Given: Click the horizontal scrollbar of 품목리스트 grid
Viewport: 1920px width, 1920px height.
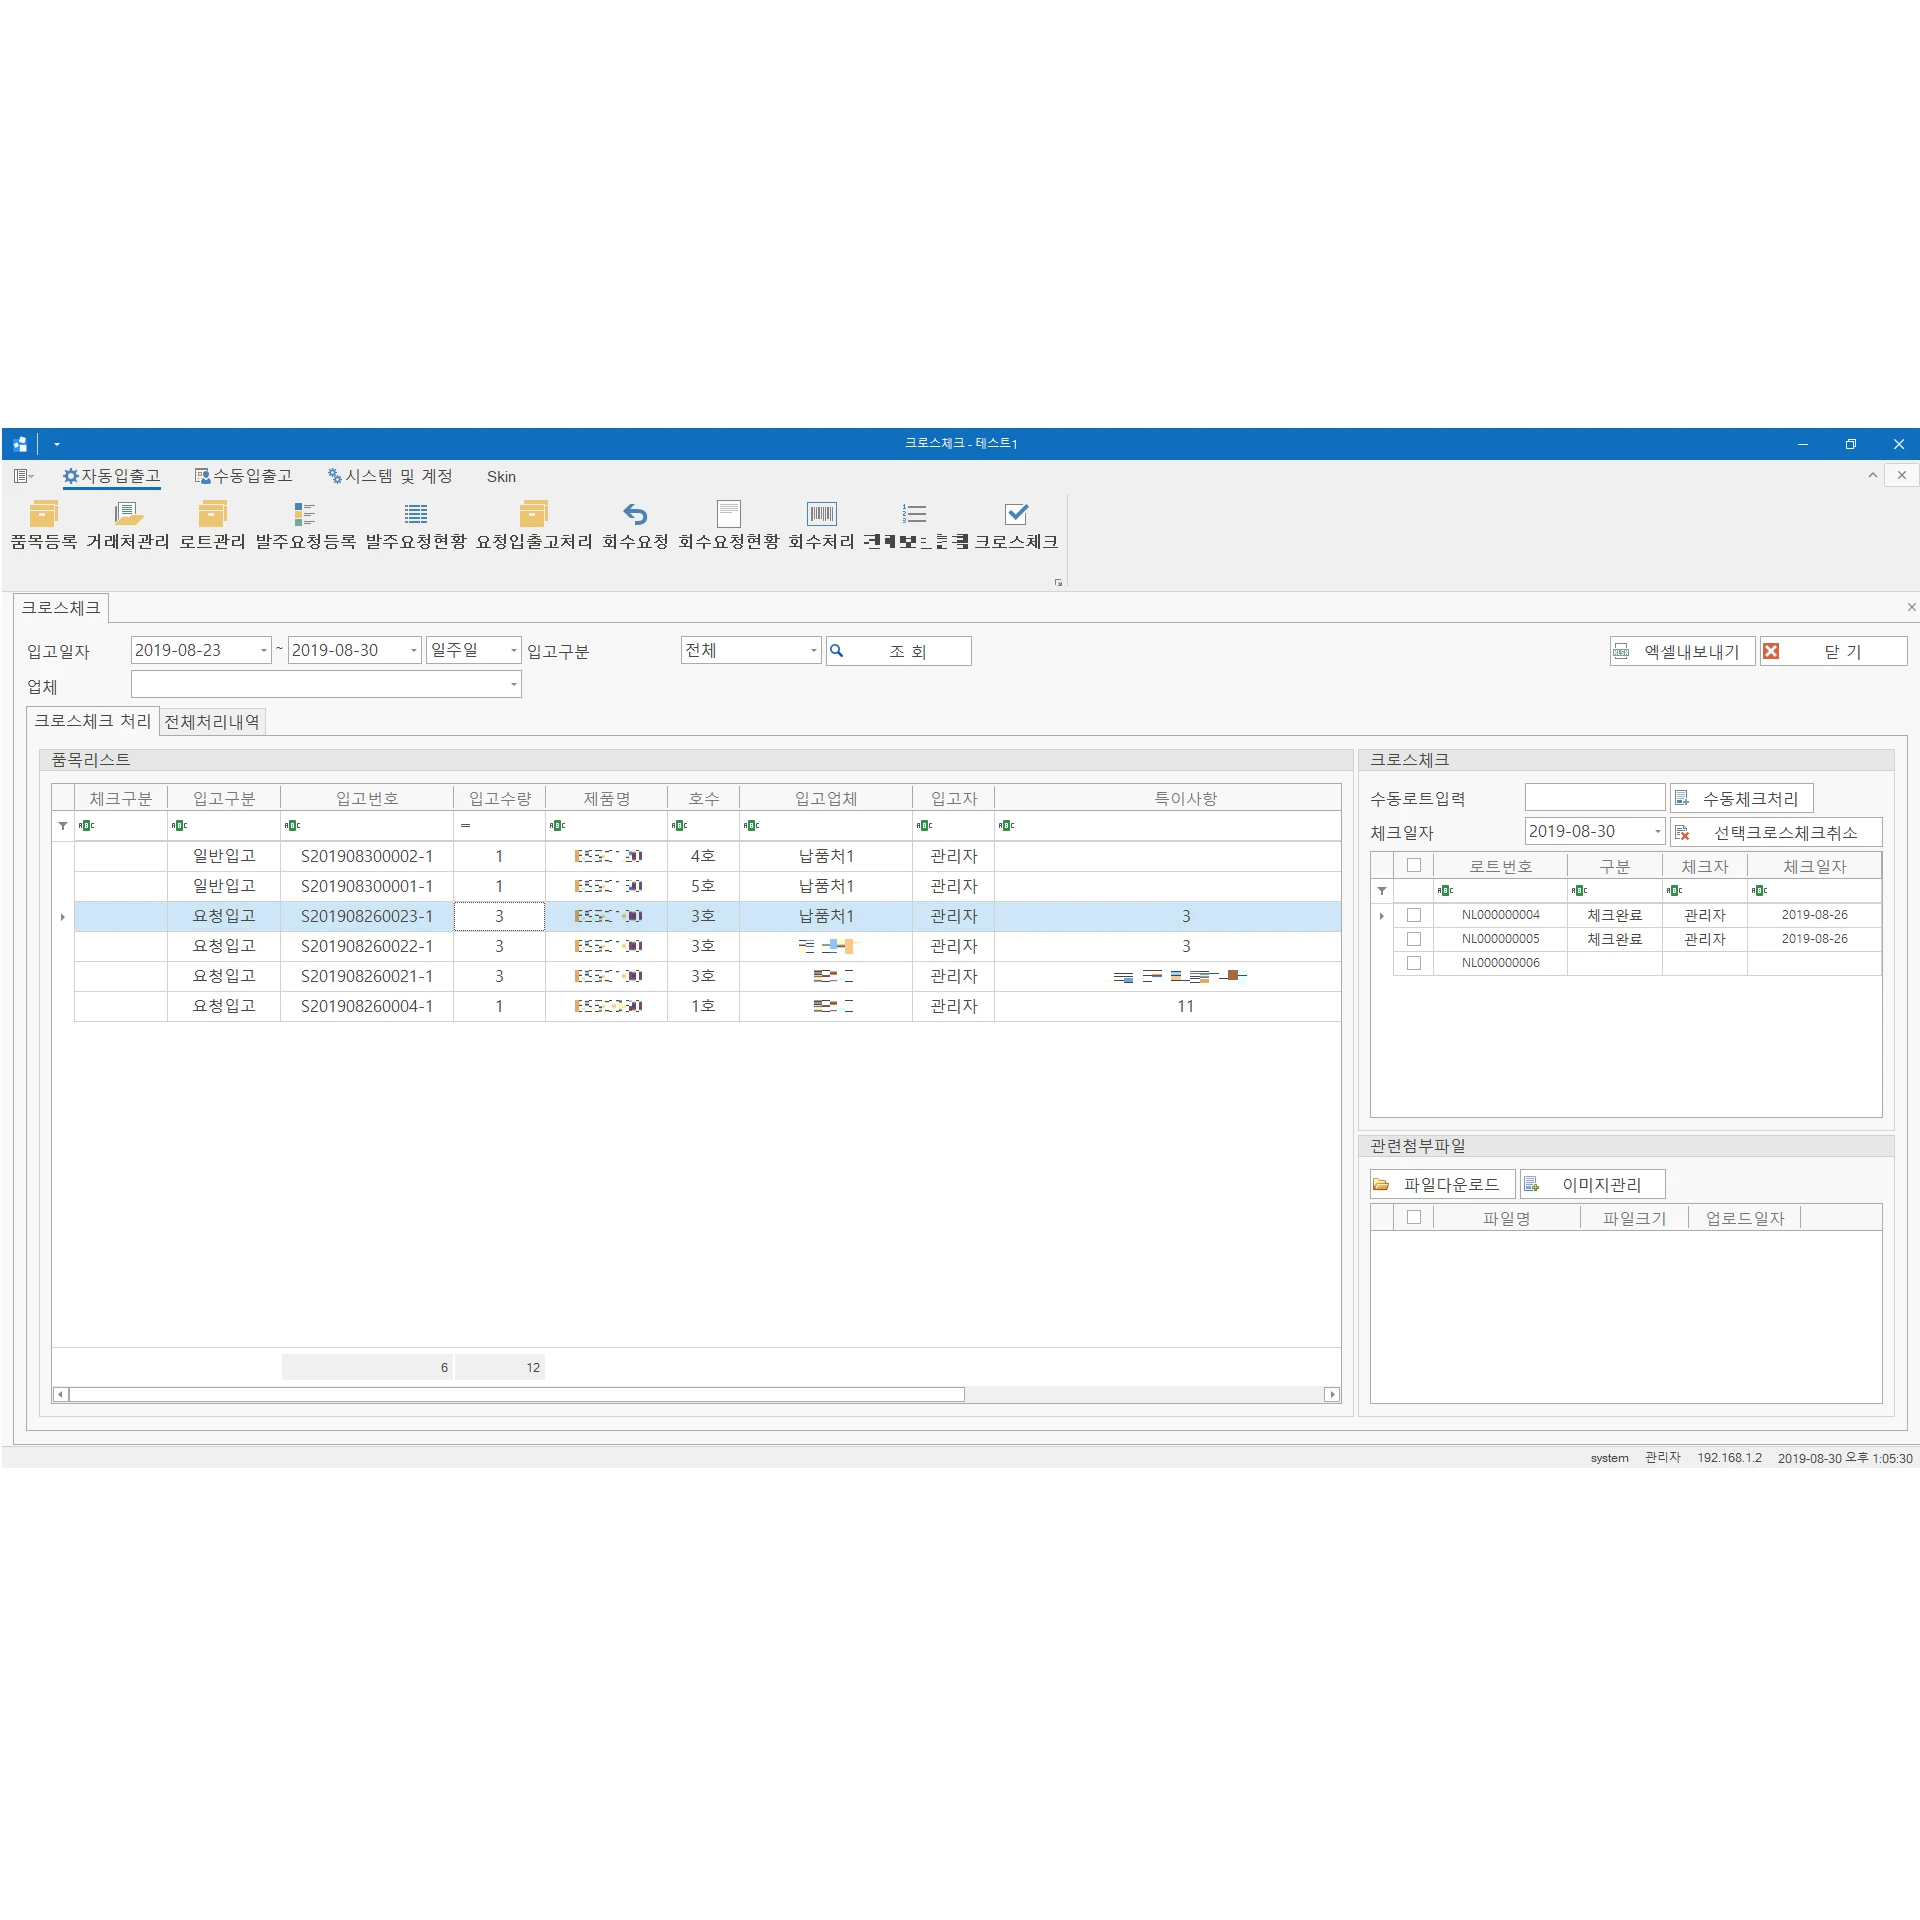Looking at the screenshot, I should pyautogui.click(x=516, y=1394).
